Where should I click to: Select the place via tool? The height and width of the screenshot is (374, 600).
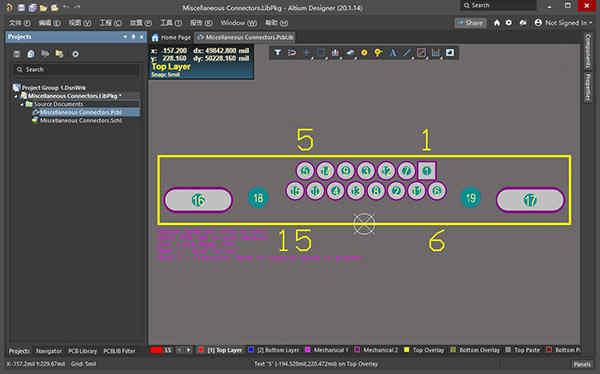coord(378,52)
